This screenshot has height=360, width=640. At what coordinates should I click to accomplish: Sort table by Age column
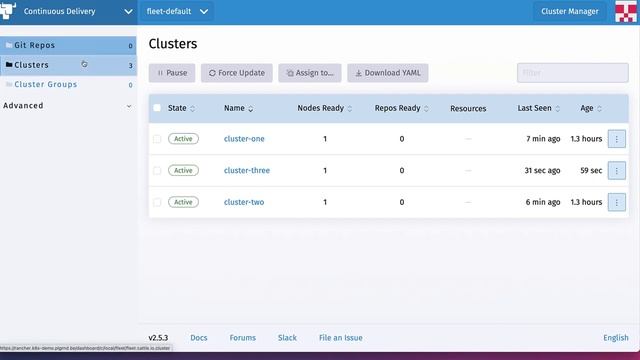(x=591, y=108)
